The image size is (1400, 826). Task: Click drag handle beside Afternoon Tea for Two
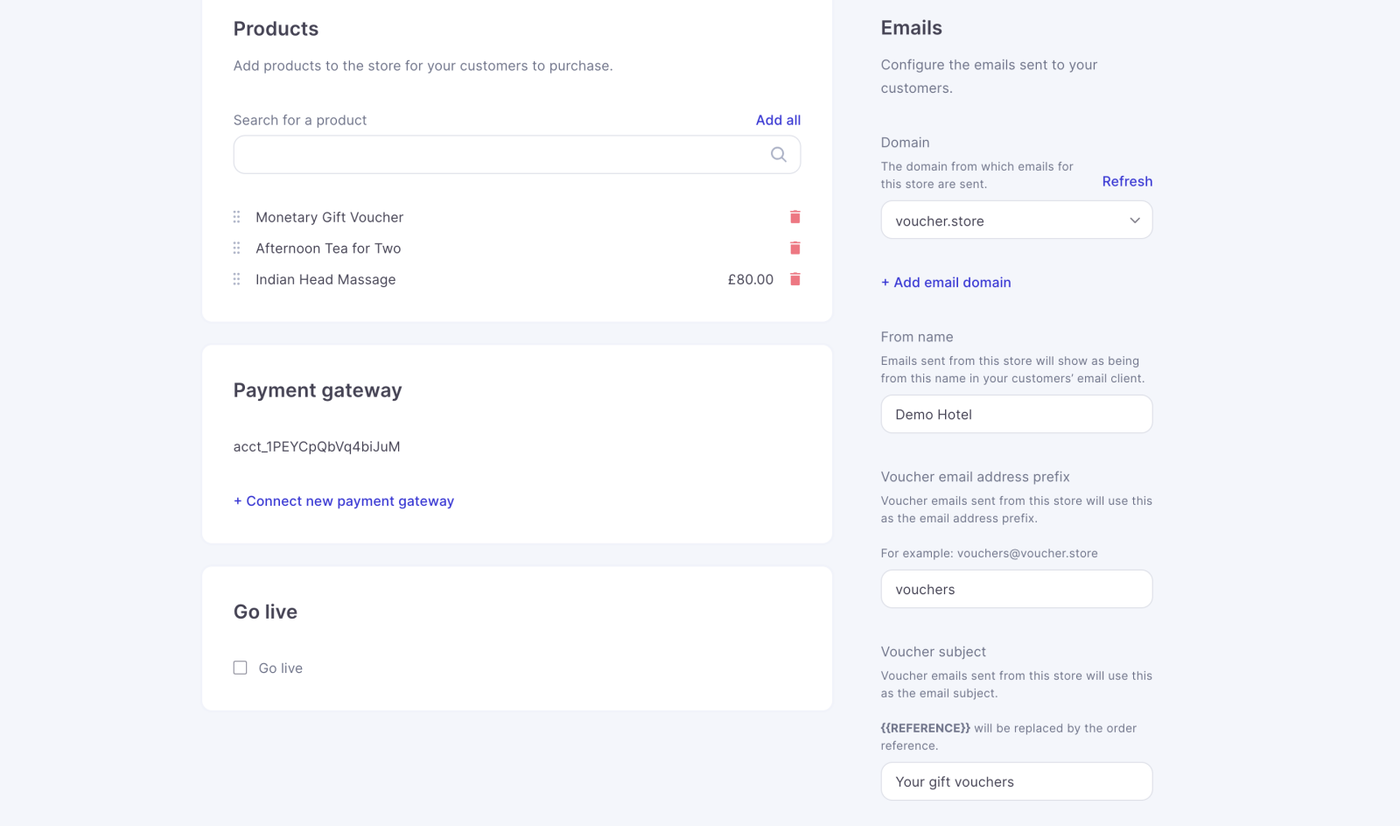237,248
